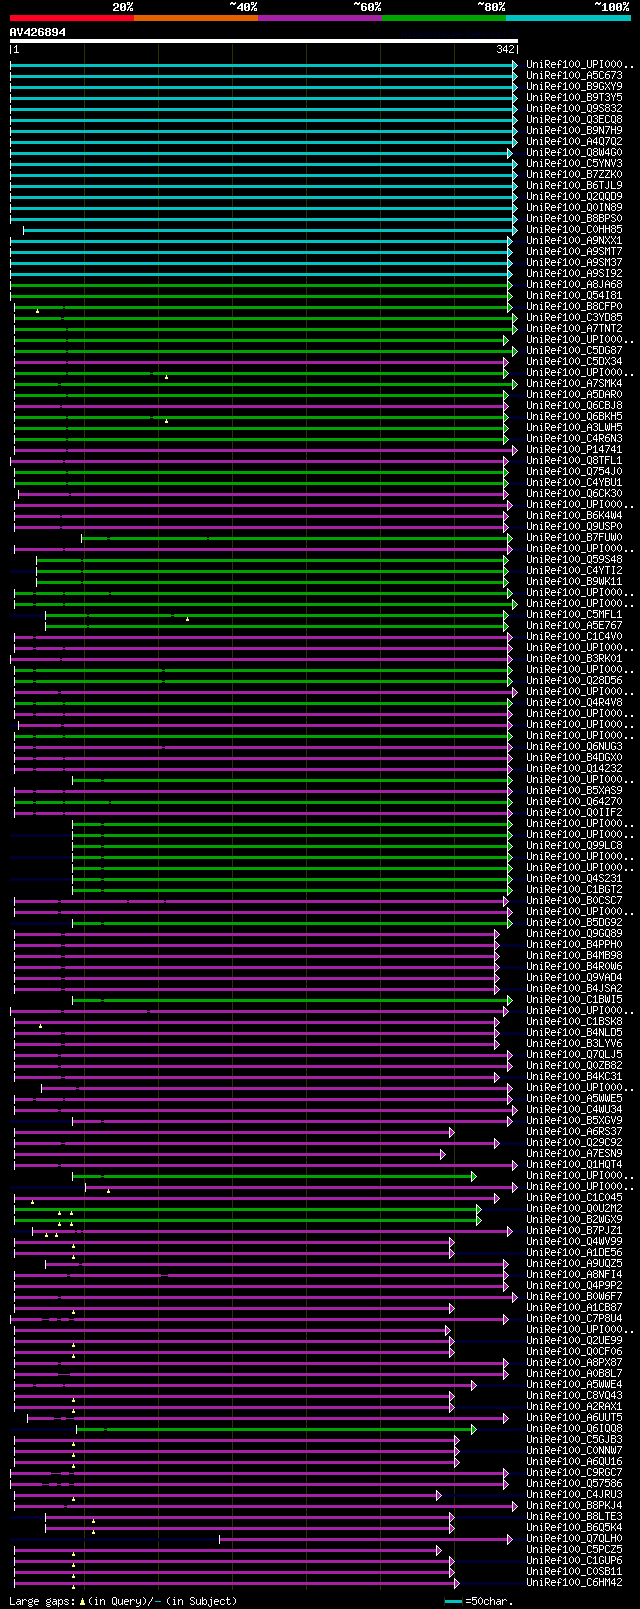
Task: Click the cyan ~100% identity legend bar
Action: pos(568,17)
